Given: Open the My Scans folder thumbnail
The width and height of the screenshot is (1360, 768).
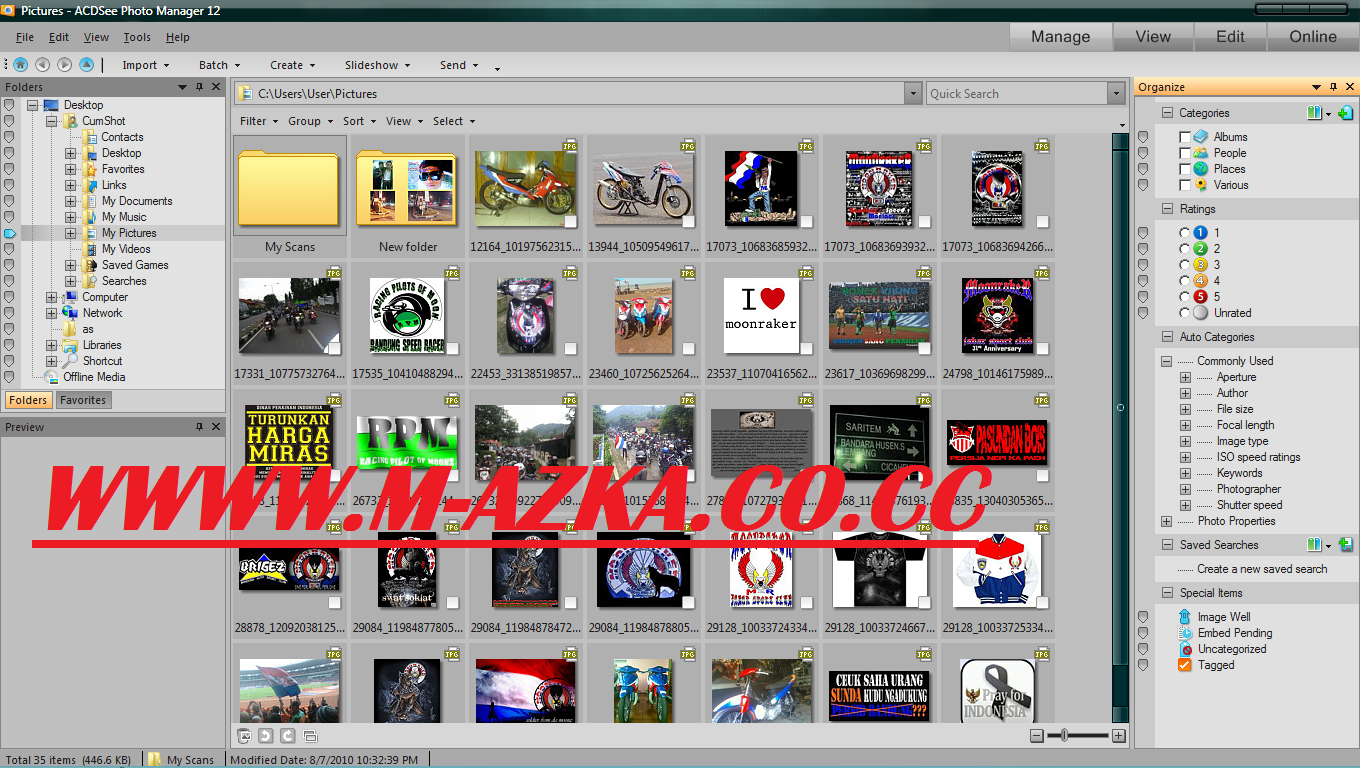Looking at the screenshot, I should [x=289, y=189].
